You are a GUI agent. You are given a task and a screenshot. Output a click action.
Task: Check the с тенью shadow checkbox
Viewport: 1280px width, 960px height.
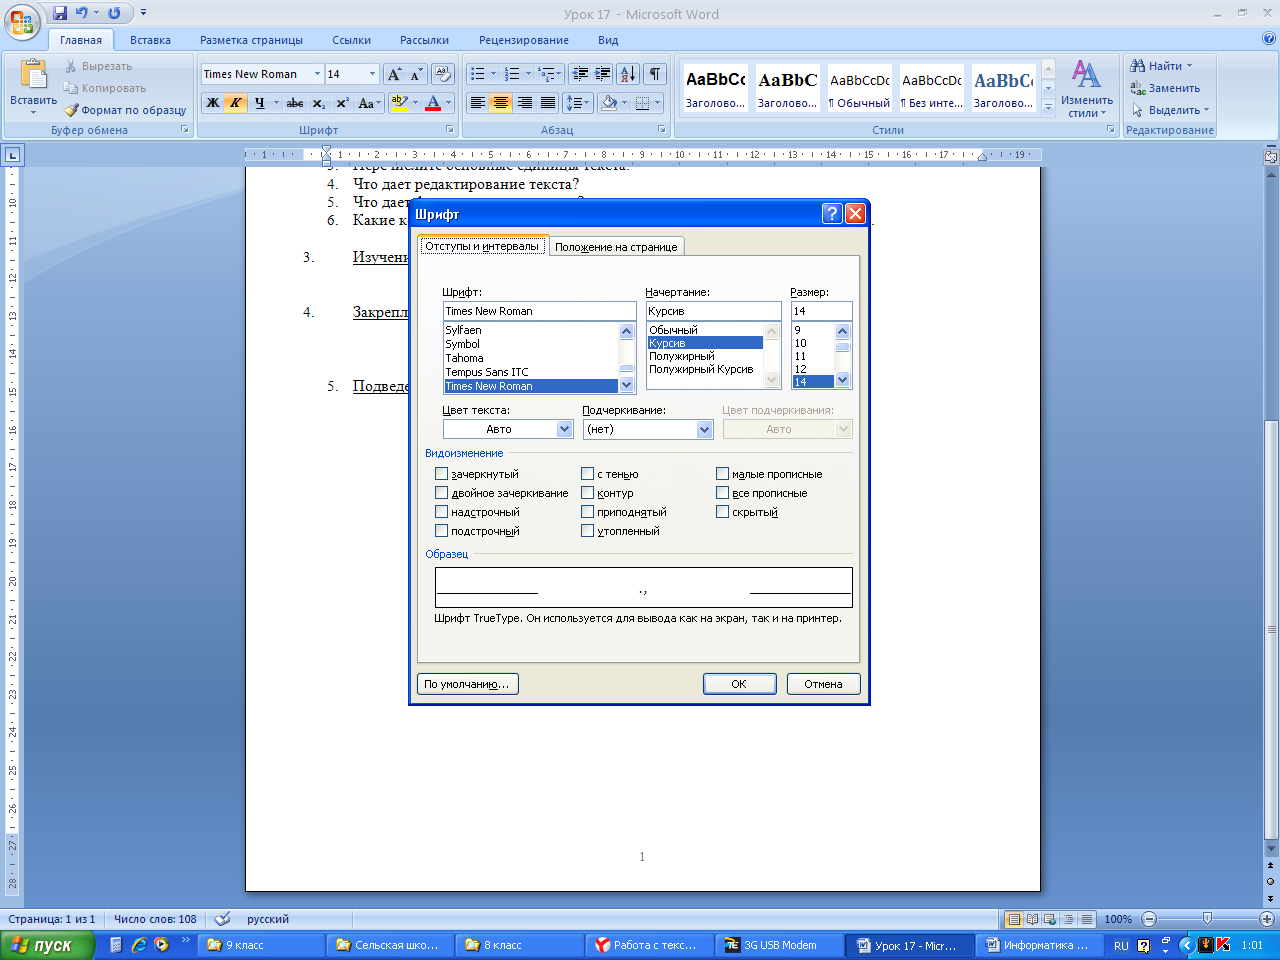[587, 474]
